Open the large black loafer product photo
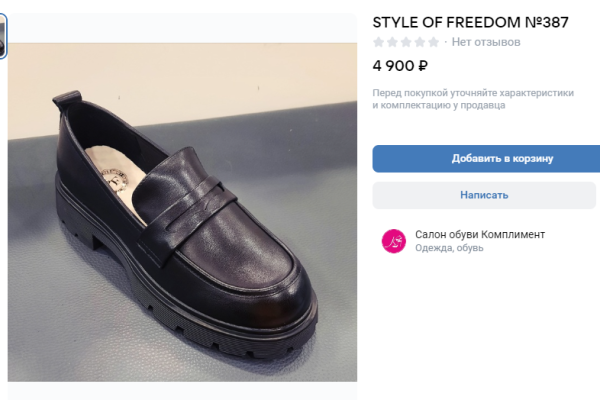Viewport: 600px width, 400px height. coord(183,211)
